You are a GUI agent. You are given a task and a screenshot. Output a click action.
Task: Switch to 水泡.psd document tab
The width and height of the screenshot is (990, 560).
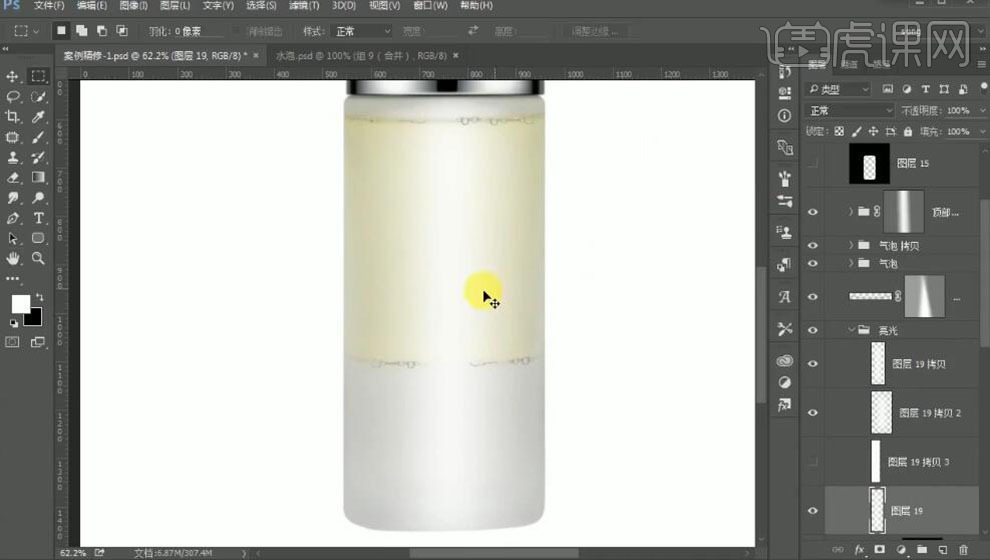361,56
